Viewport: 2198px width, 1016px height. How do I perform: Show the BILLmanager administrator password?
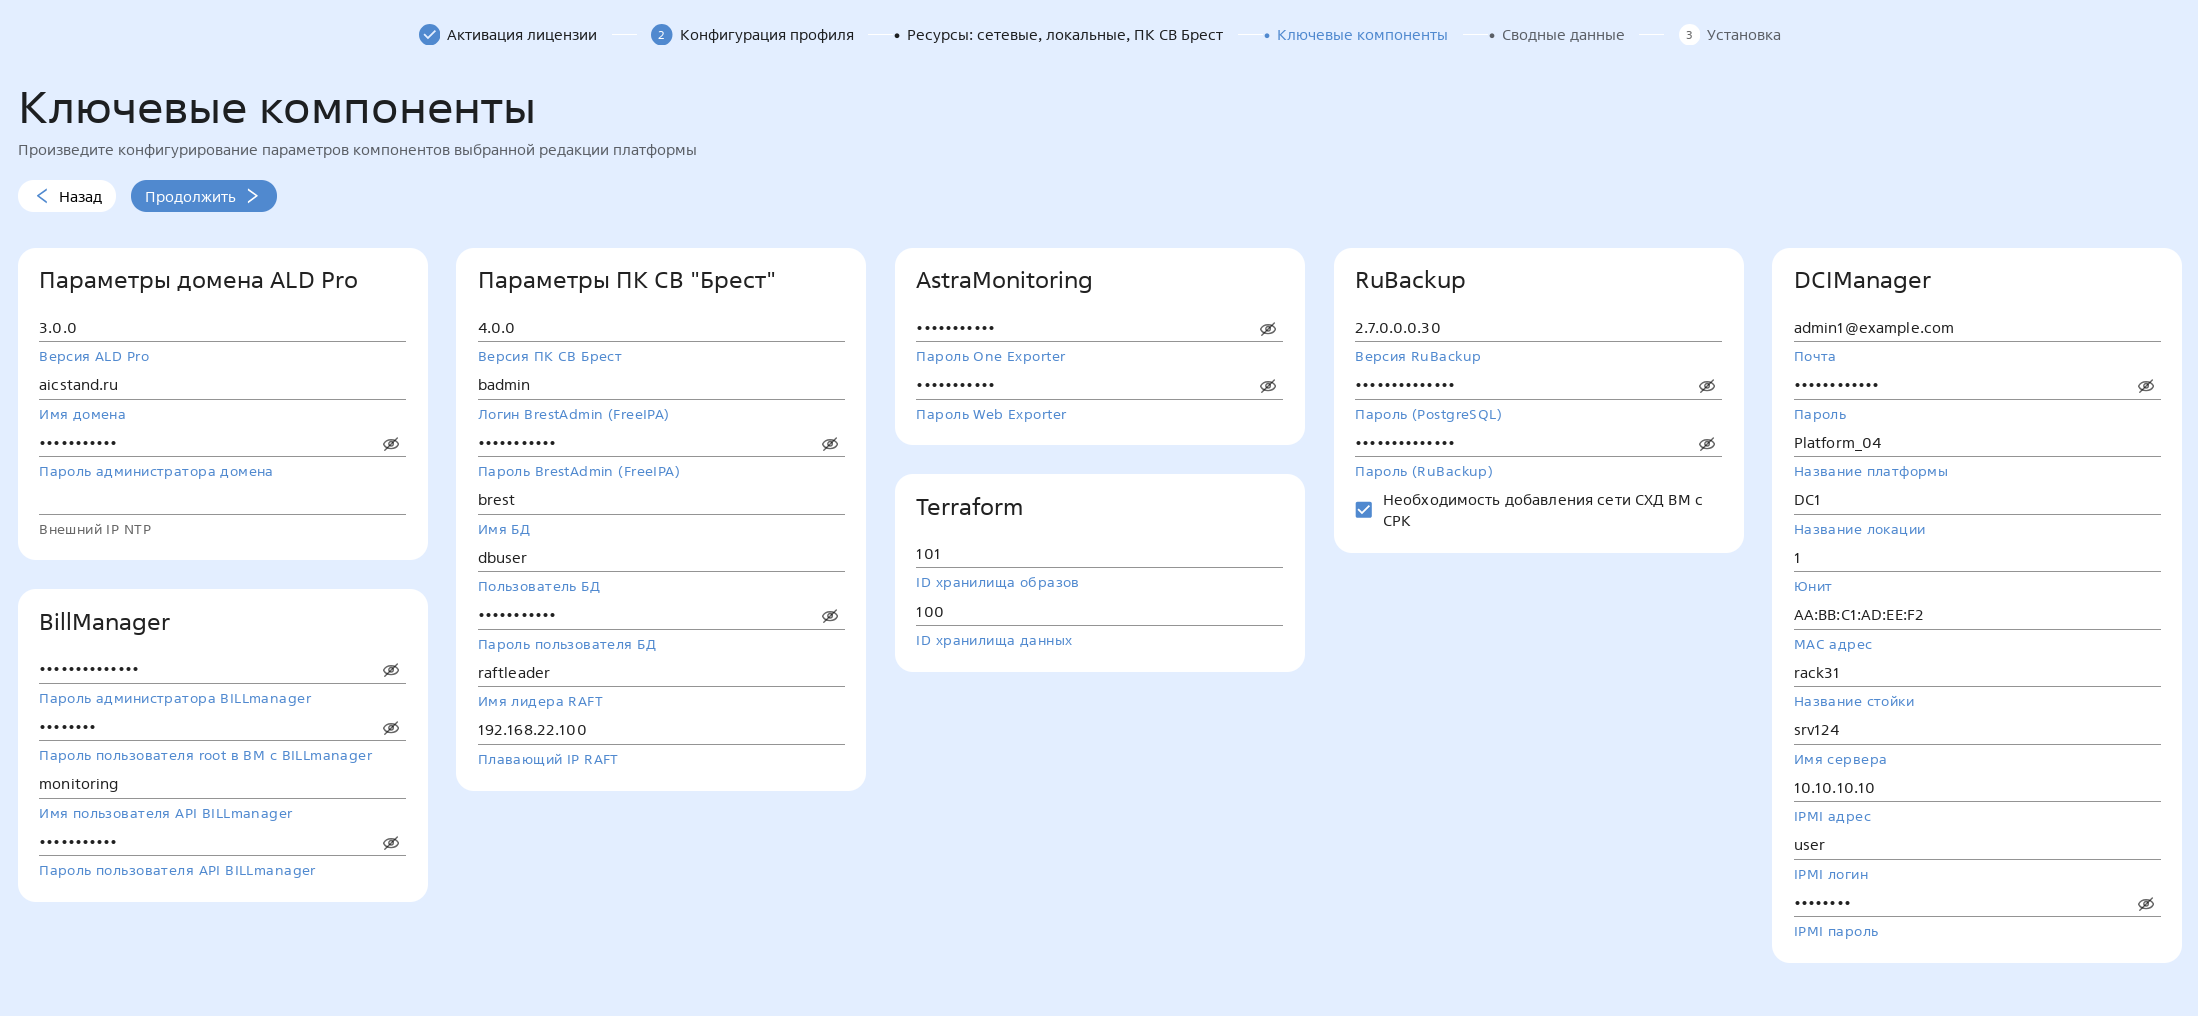point(391,670)
